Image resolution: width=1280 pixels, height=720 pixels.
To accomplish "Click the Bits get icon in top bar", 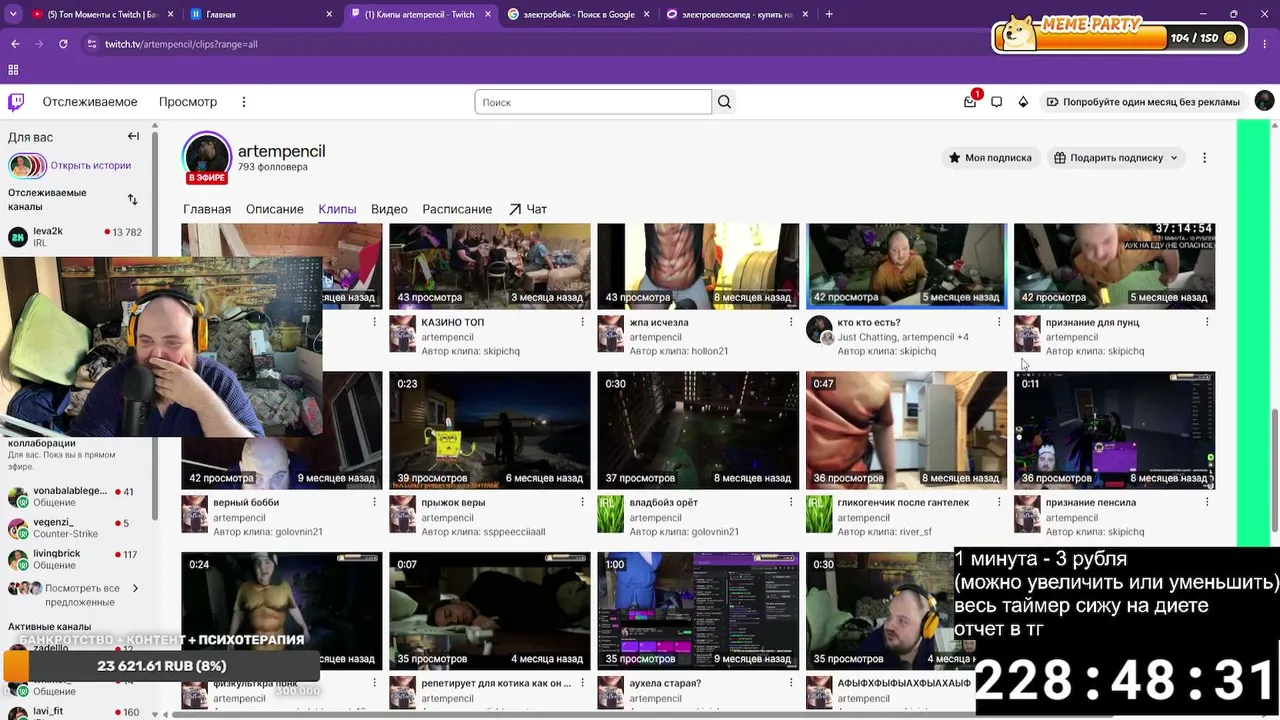I will (x=1023, y=102).
